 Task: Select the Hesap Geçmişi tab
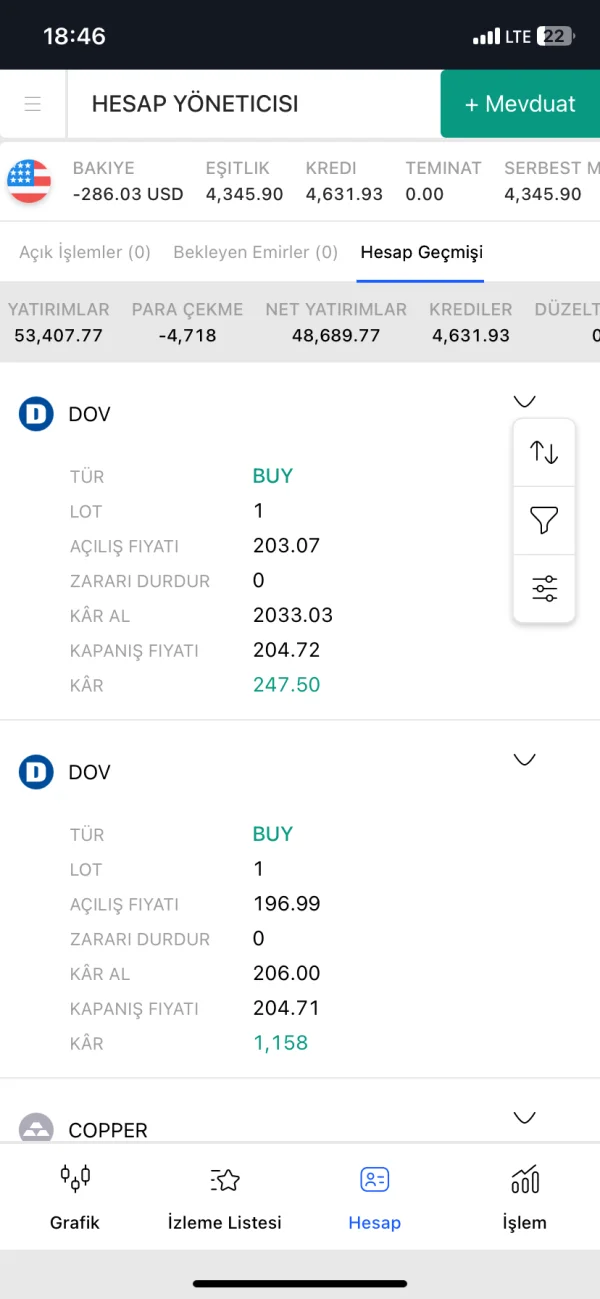click(421, 252)
